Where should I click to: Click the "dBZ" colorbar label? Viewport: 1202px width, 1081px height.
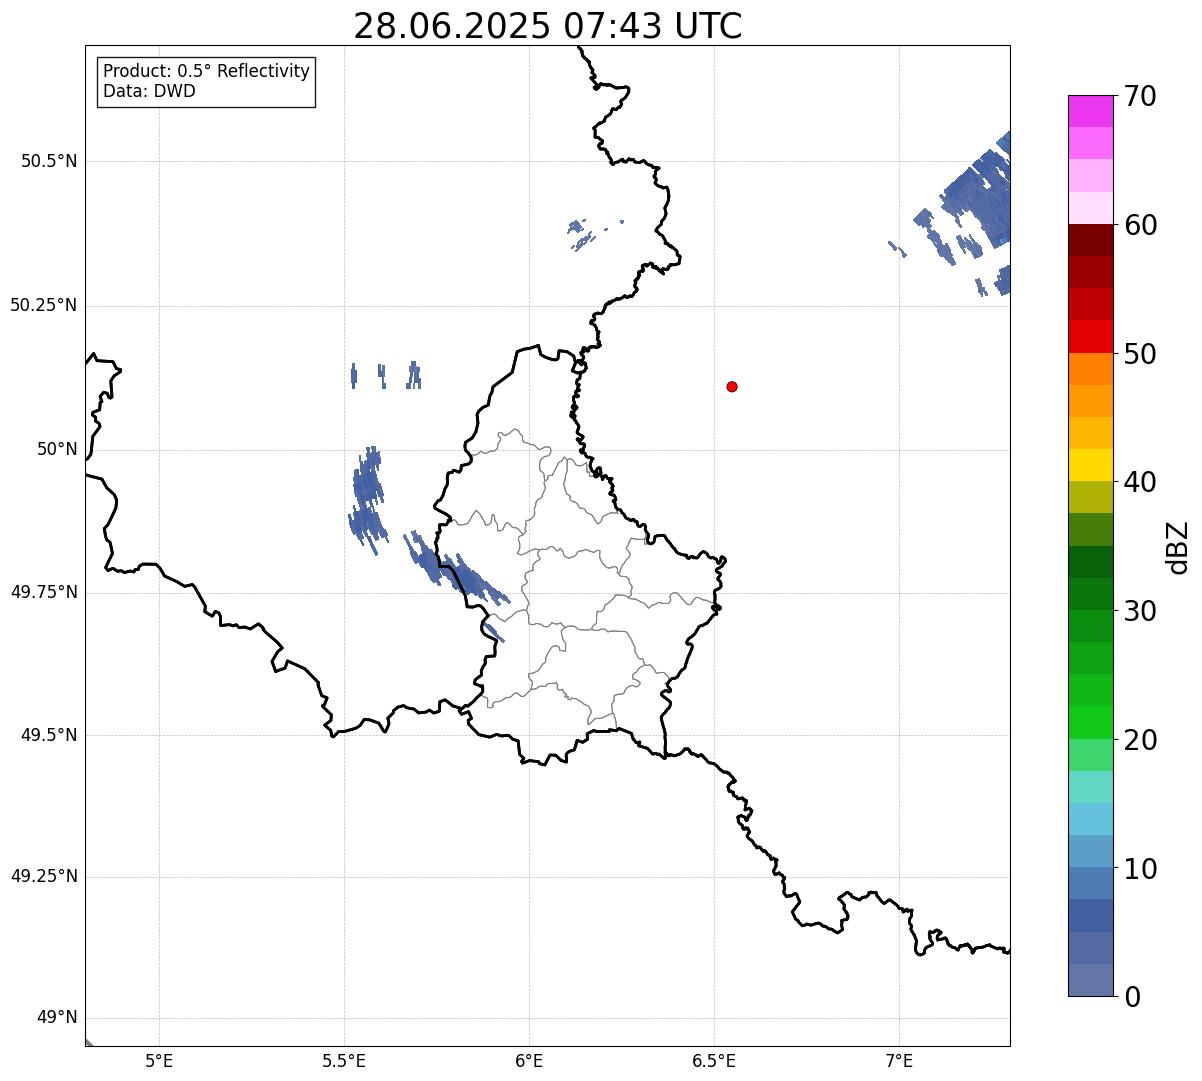coord(1179,546)
